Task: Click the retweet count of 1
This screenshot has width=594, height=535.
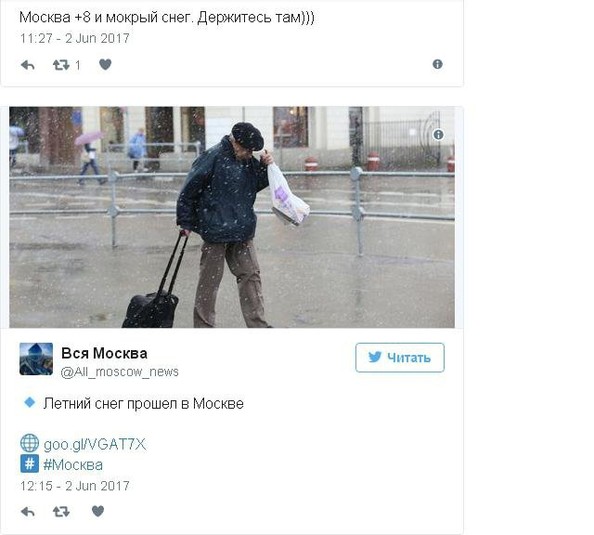Action: 78,66
